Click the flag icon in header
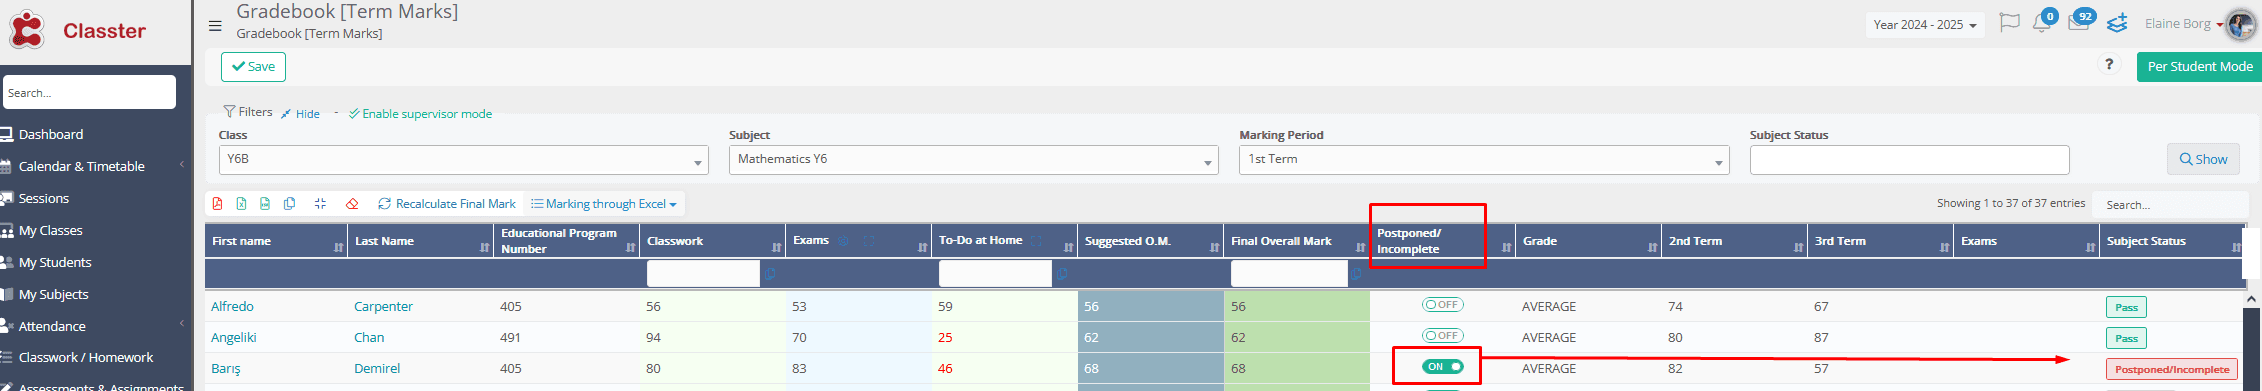This screenshot has width=2262, height=391. click(2009, 23)
